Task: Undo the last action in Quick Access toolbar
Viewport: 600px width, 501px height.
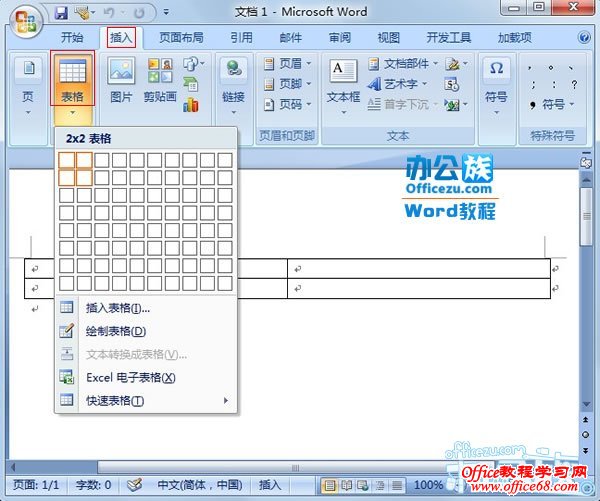Action: click(109, 13)
